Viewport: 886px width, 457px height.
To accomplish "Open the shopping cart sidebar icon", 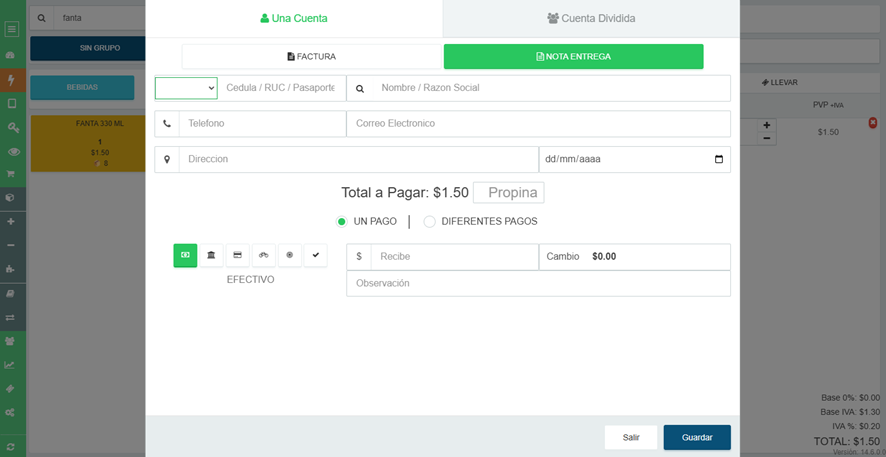I will 10,174.
